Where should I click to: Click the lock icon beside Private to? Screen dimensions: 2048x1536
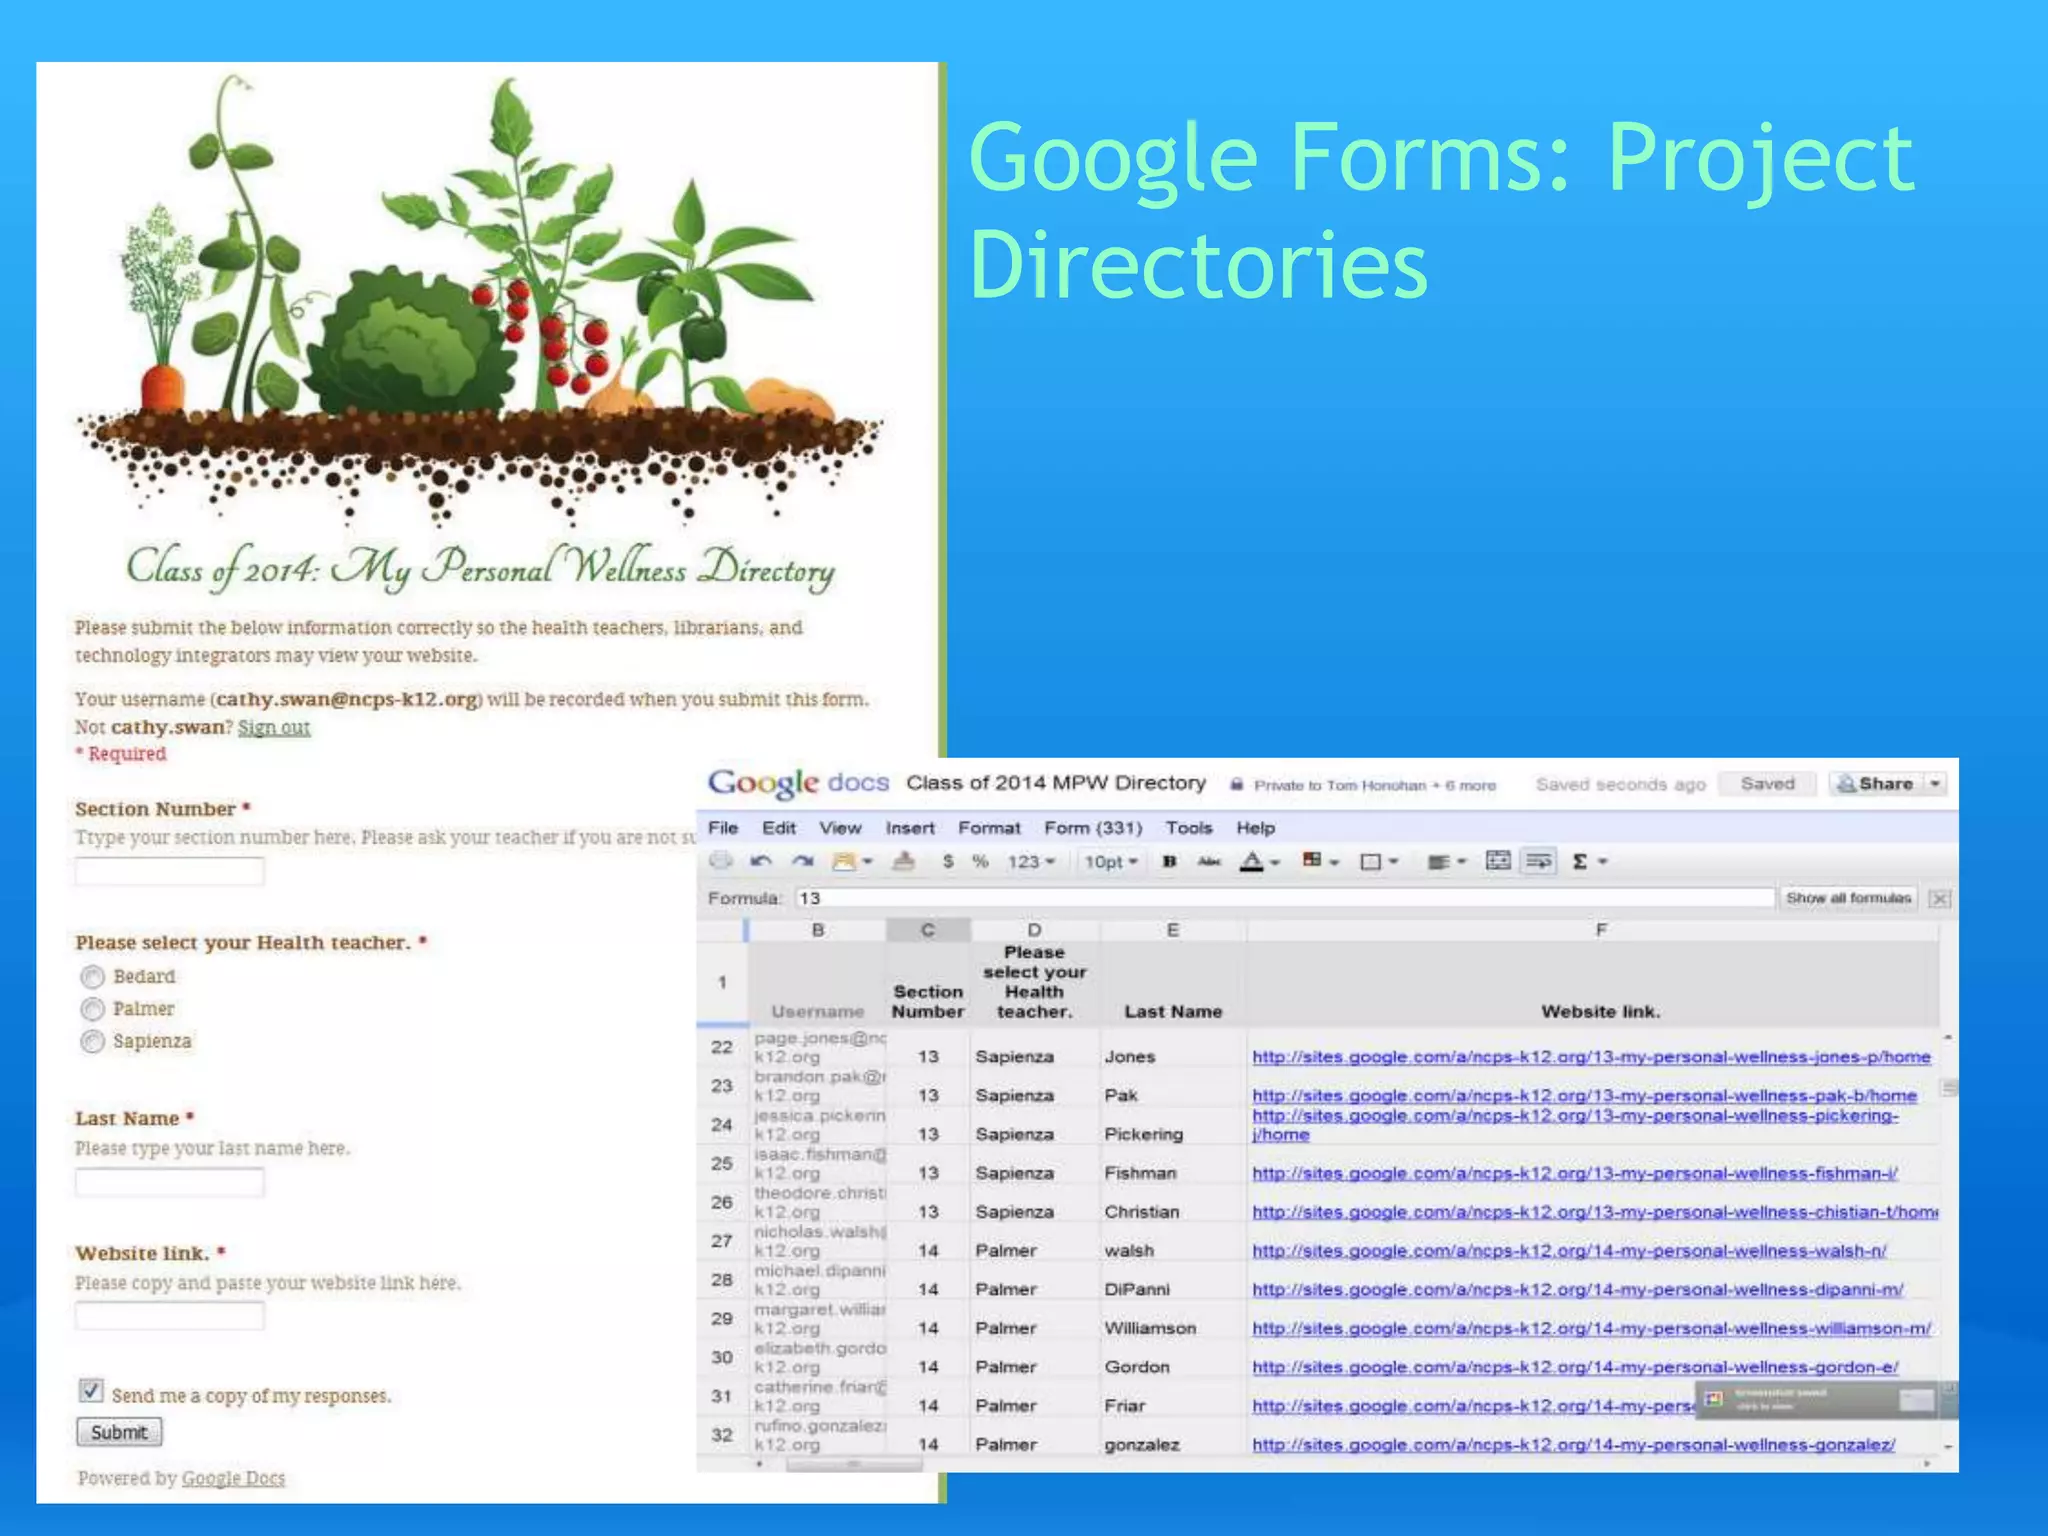pos(1237,784)
